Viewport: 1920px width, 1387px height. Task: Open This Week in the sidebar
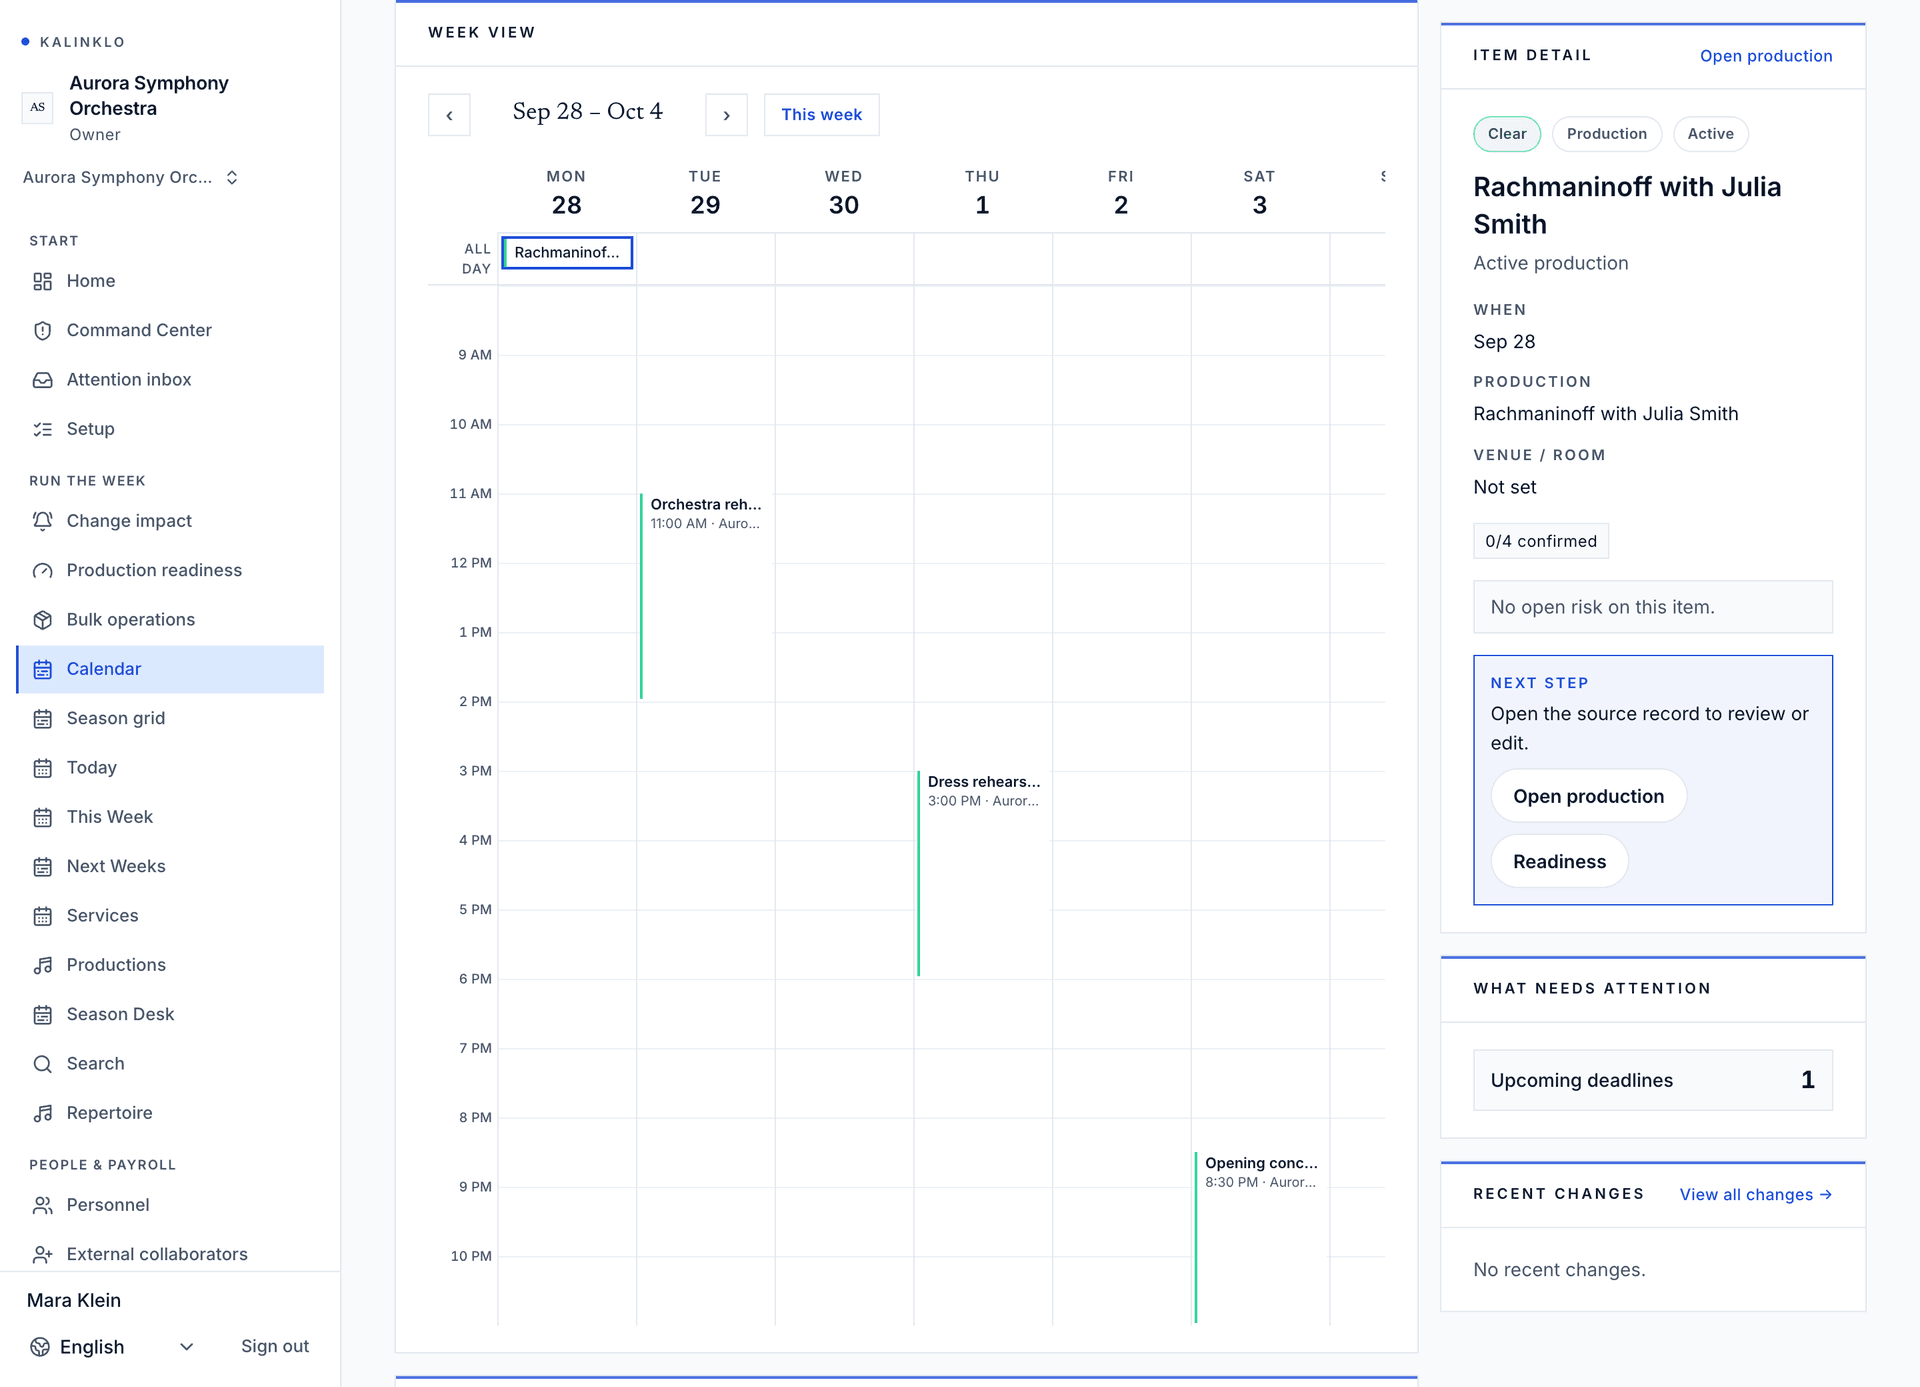[x=170, y=817]
